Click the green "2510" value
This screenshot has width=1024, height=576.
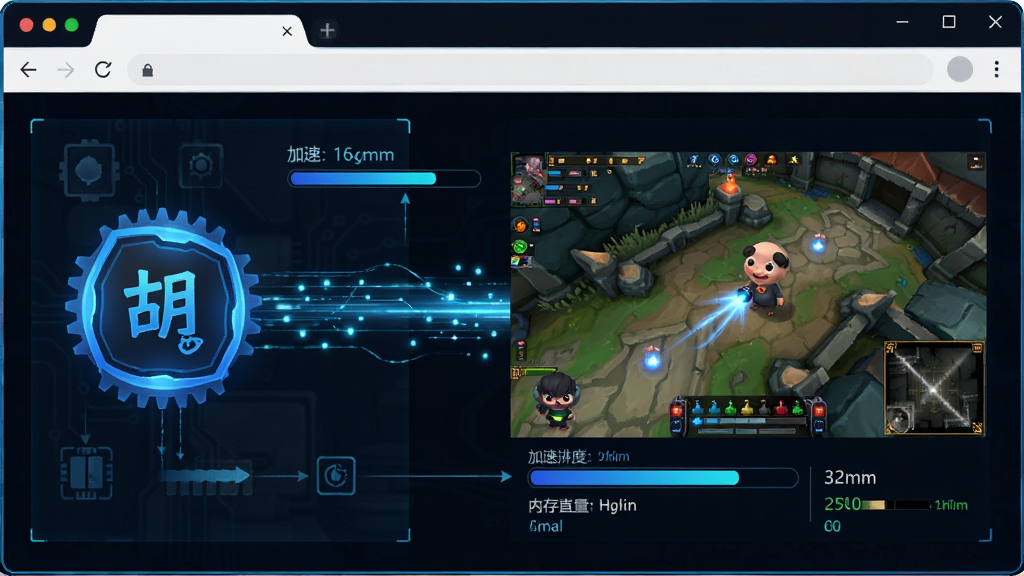[842, 504]
